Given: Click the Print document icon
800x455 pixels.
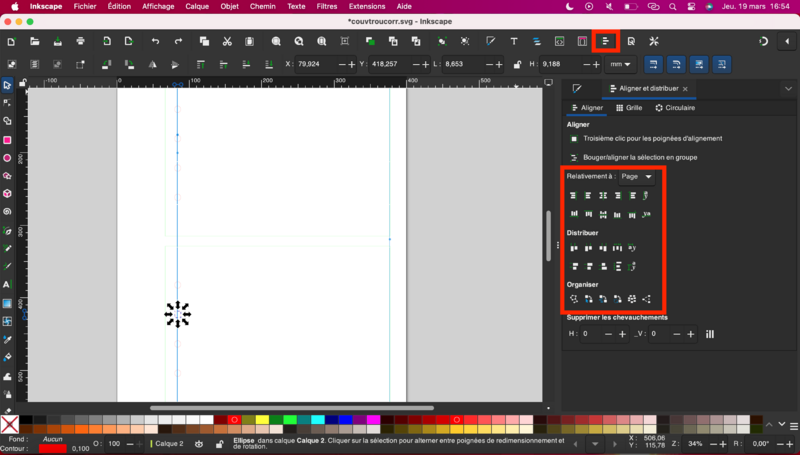Looking at the screenshot, I should 80,41.
